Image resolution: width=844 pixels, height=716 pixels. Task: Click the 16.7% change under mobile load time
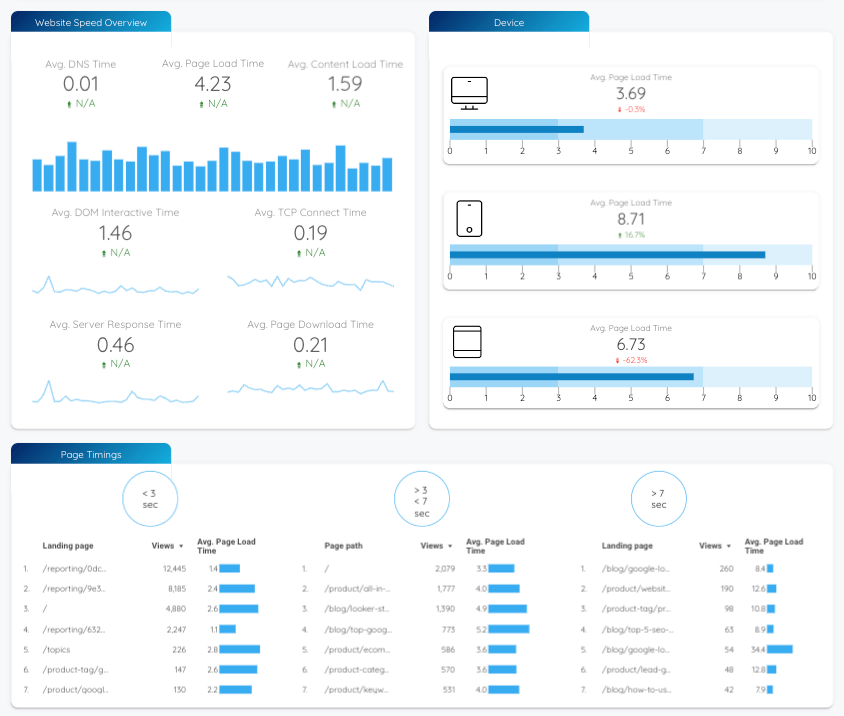click(x=631, y=235)
